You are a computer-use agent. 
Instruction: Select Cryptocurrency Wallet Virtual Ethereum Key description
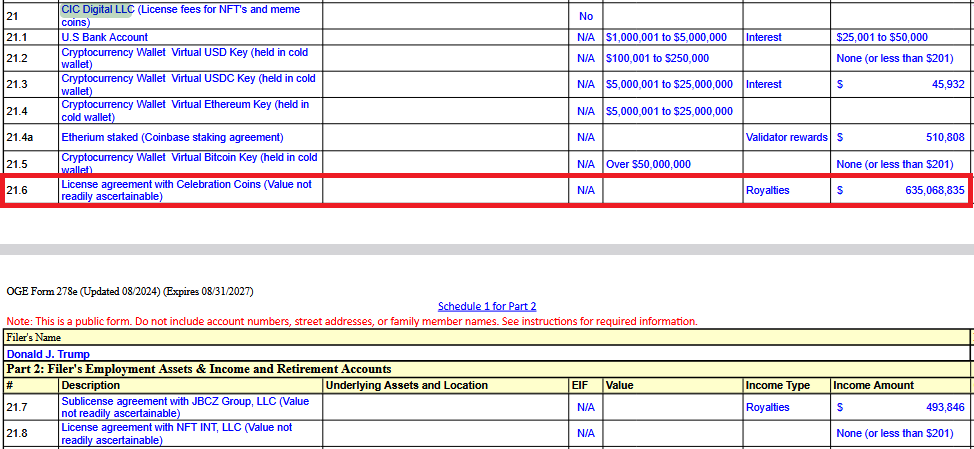click(185, 111)
